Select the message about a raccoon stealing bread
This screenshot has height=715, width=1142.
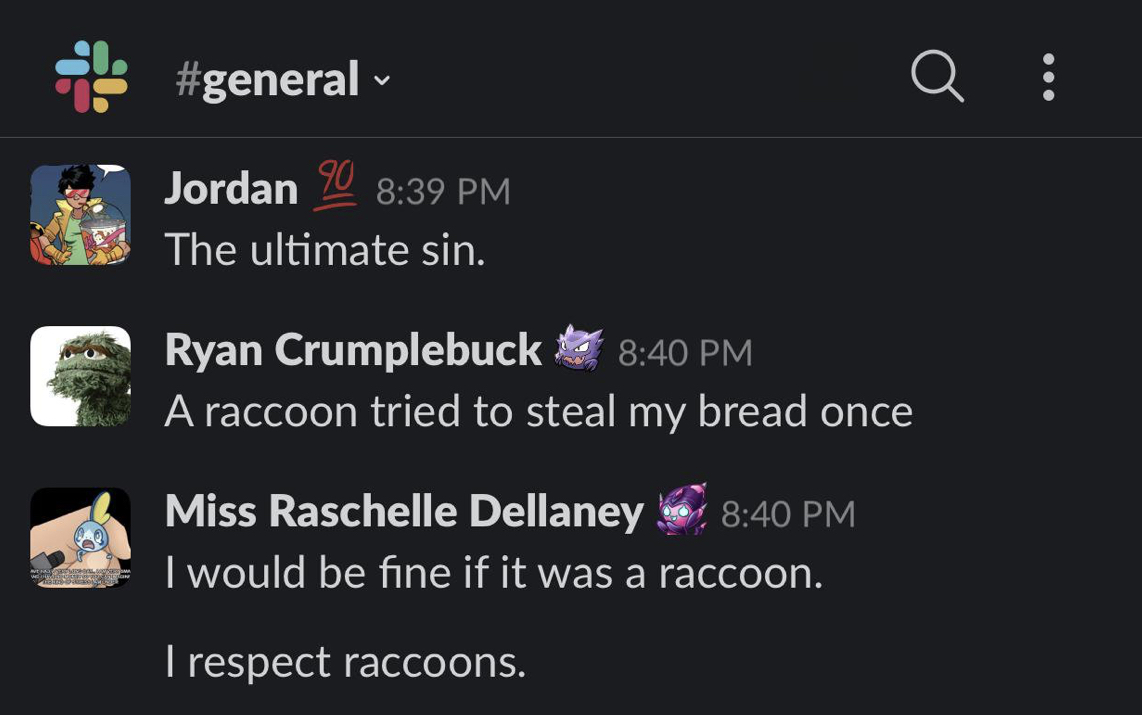pos(538,411)
